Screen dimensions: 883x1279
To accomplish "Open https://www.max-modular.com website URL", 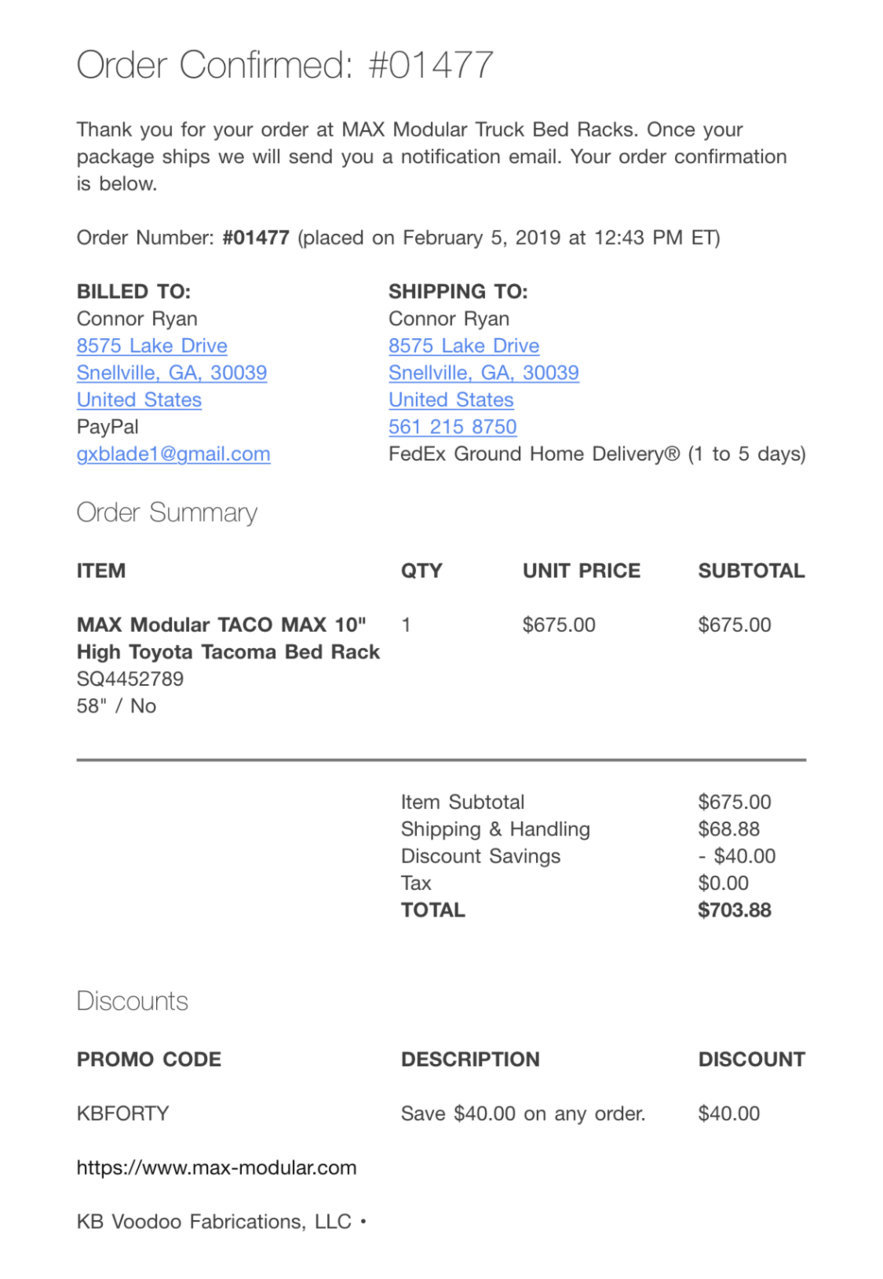I will [x=217, y=1168].
